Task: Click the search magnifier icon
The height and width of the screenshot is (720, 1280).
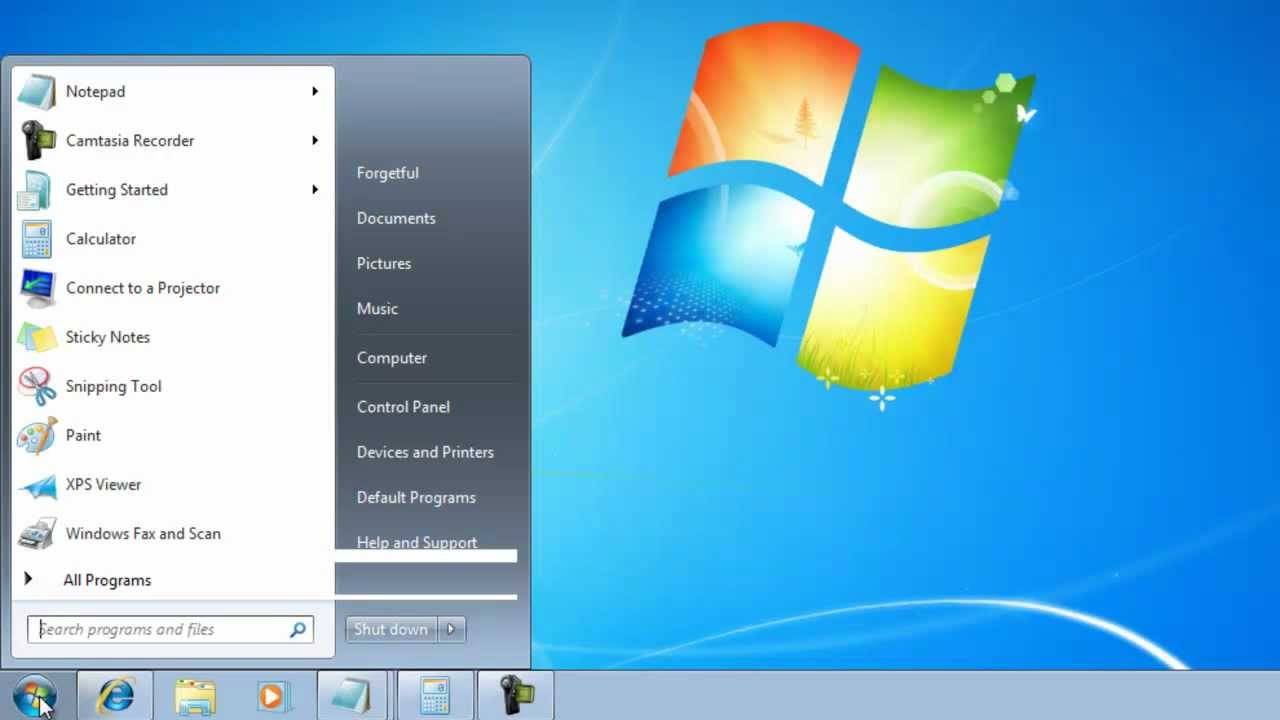Action: (x=298, y=629)
